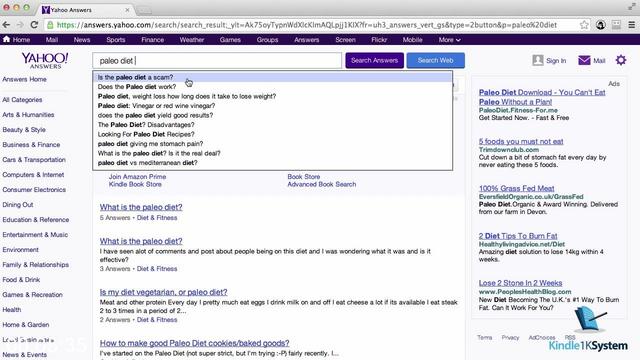Viewport: 640px width, 360px height.
Task: Open settings via the gear icon
Action: [x=621, y=60]
